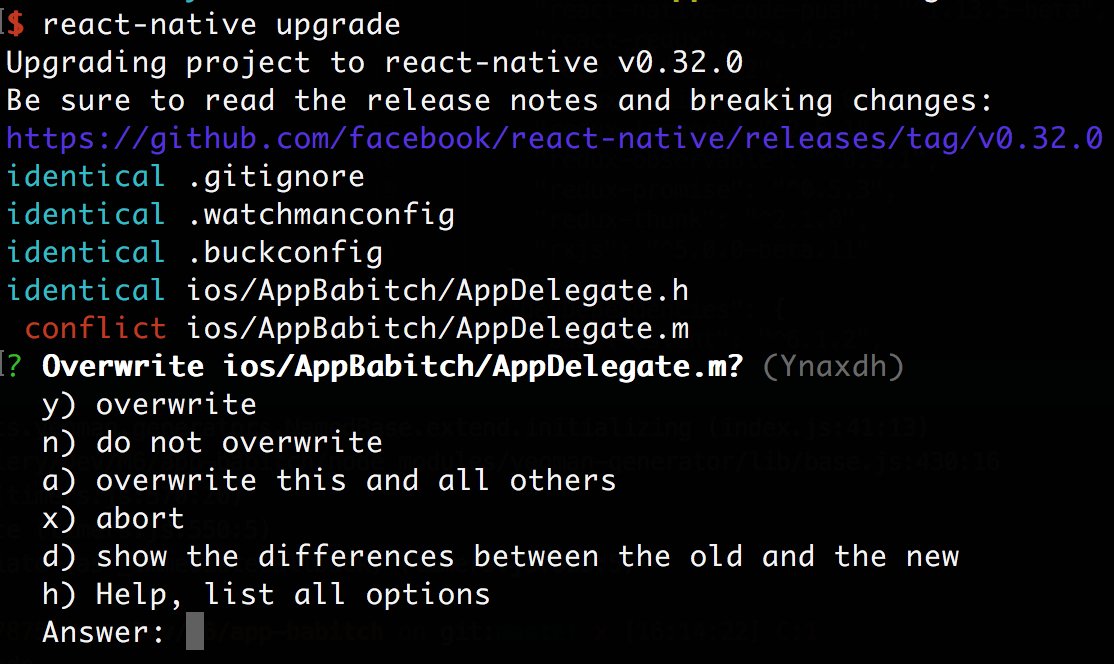Click the green question mark indicator

pyautogui.click(x=13, y=366)
